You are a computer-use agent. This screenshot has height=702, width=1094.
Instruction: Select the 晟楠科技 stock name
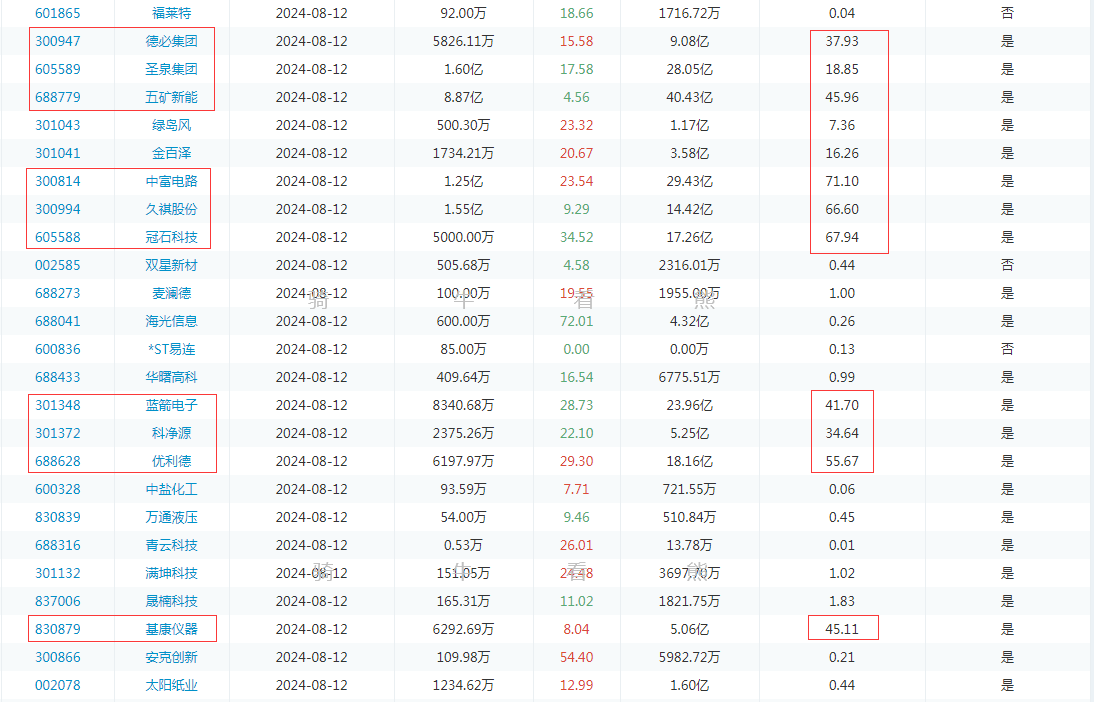pyautogui.click(x=172, y=601)
